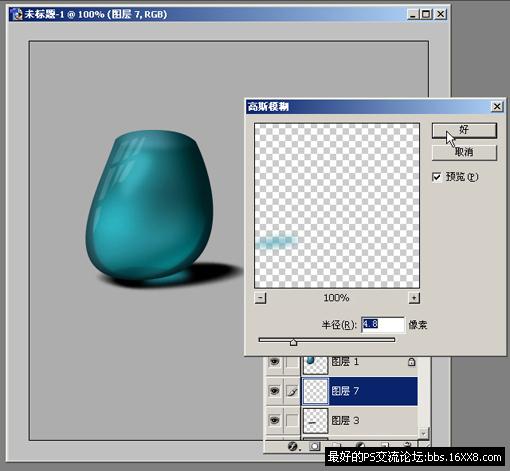Click the link box beside 图层 3
This screenshot has width=510, height=471.
(x=292, y=420)
